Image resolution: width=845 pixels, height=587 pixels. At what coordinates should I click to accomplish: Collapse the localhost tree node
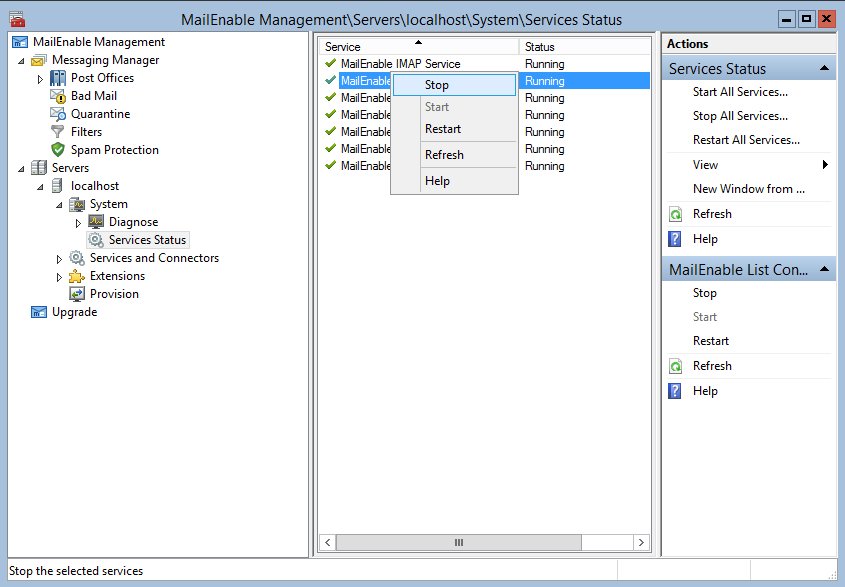(x=40, y=187)
